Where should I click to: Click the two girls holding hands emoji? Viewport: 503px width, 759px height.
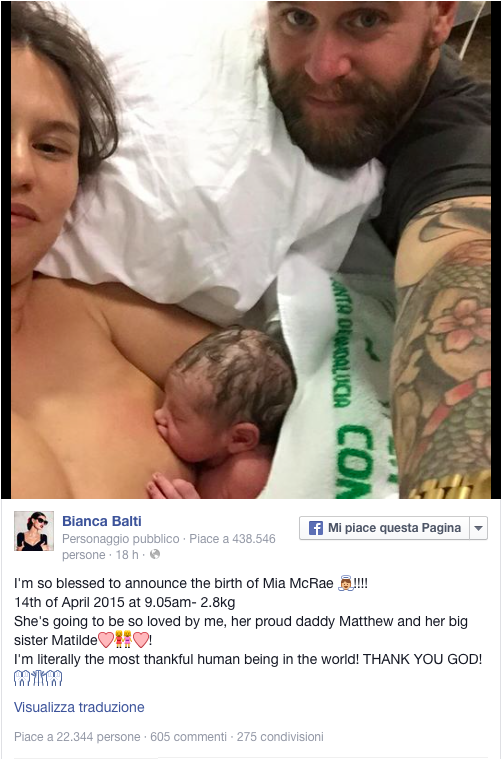pyautogui.click(x=123, y=640)
